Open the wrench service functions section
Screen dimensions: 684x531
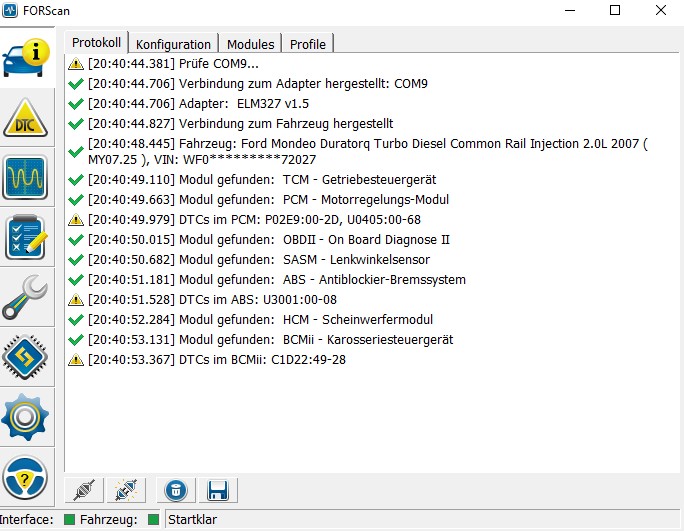(28, 297)
